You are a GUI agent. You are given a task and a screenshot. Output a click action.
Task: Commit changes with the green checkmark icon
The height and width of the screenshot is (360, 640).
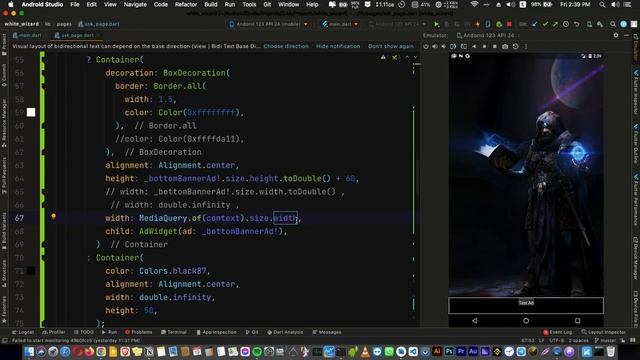(x=545, y=24)
